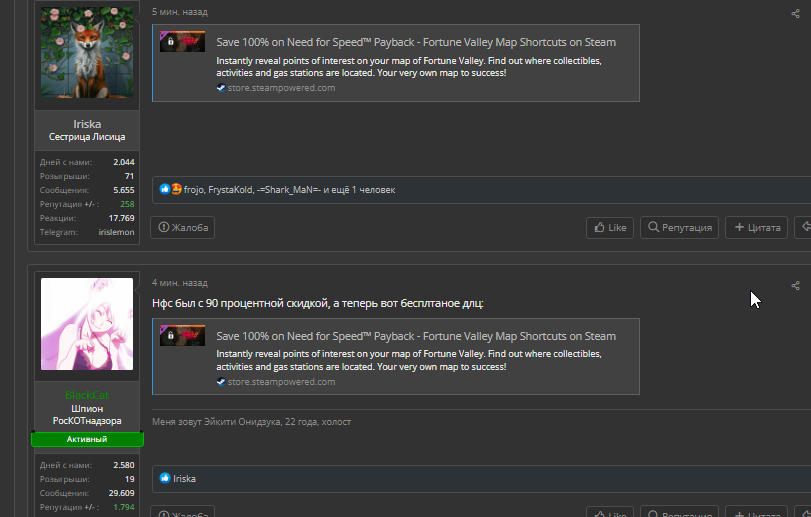Click BlackCat's giveaways count 19
The image size is (811, 517).
(129, 479)
